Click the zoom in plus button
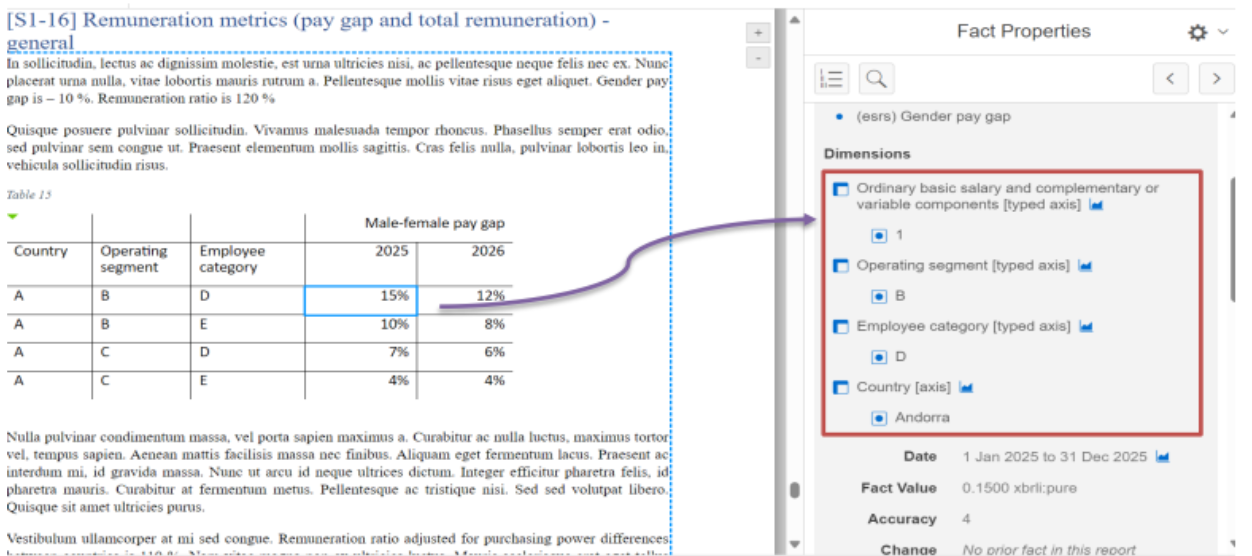The width and height of the screenshot is (1252, 556). [758, 33]
